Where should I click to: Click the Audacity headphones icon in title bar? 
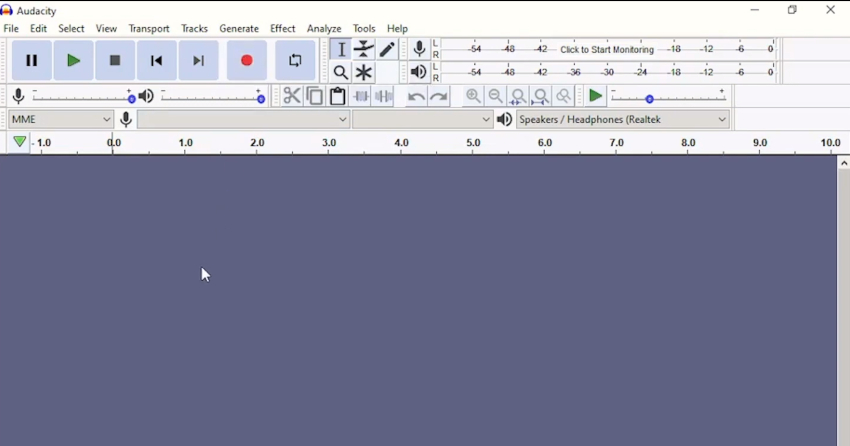(x=7, y=10)
